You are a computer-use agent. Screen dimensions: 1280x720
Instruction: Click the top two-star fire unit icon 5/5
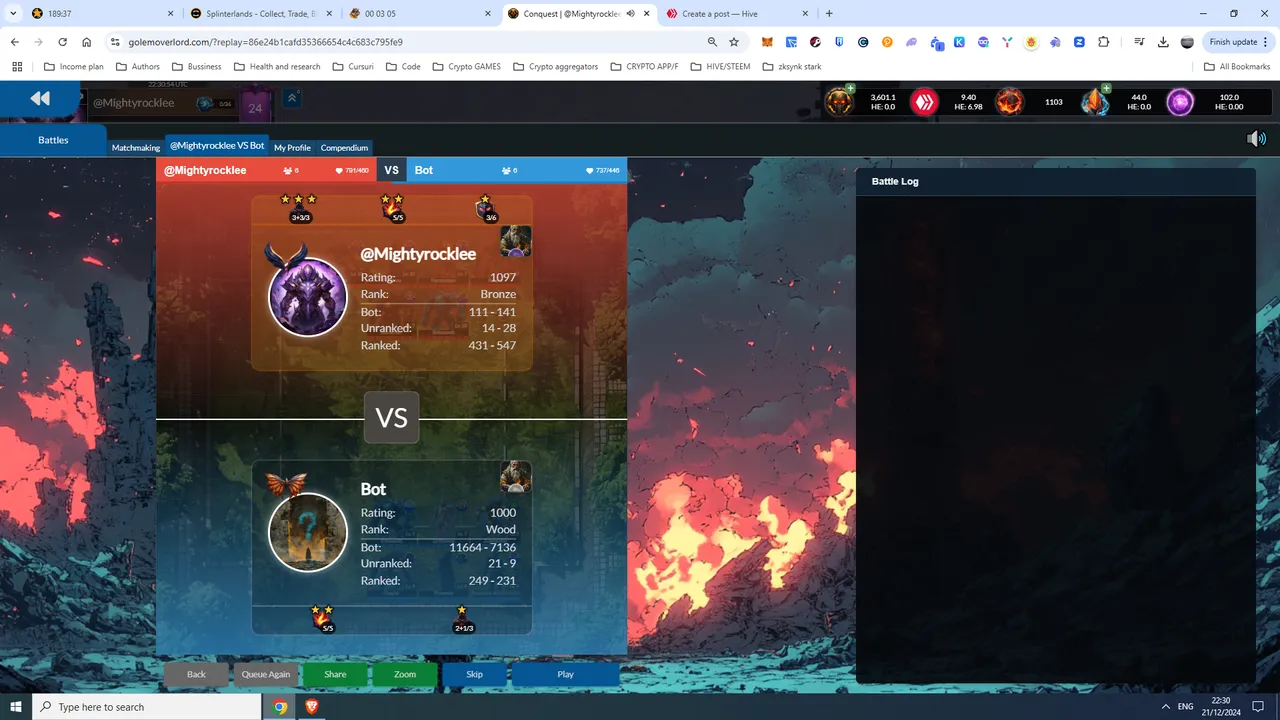pos(393,208)
